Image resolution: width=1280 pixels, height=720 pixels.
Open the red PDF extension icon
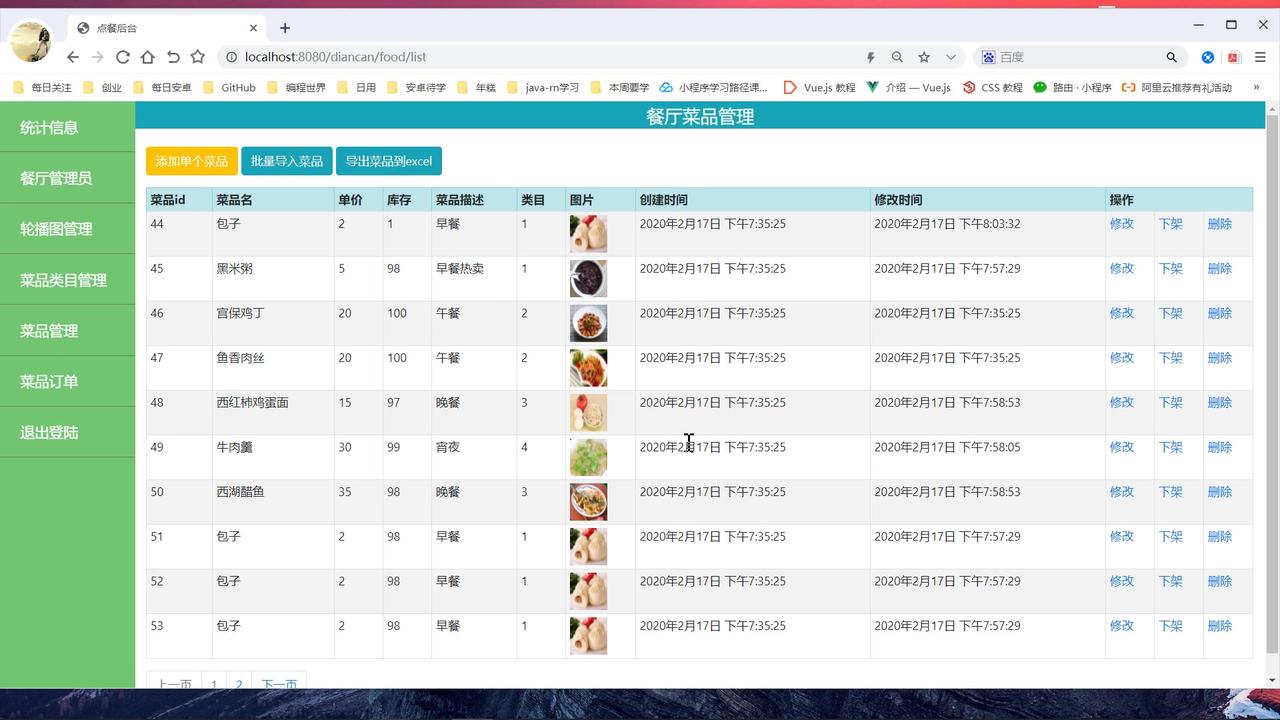(x=1234, y=57)
